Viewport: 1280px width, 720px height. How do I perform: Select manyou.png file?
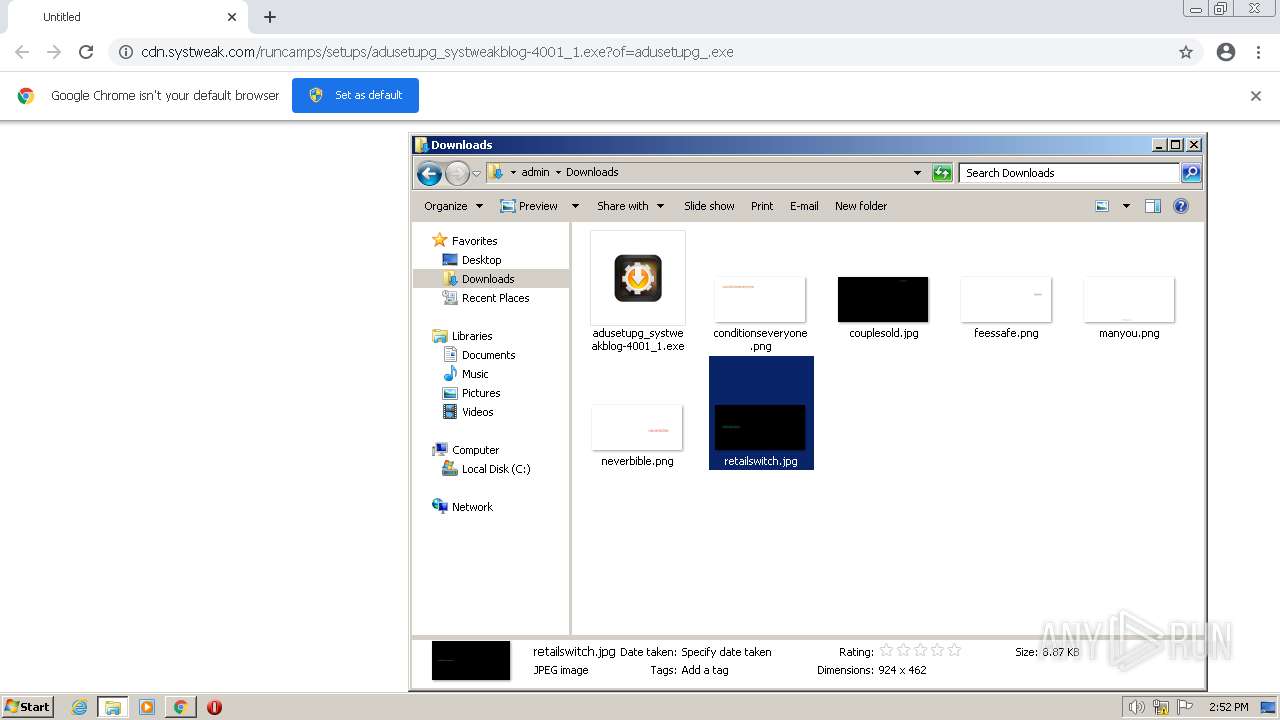(1129, 307)
